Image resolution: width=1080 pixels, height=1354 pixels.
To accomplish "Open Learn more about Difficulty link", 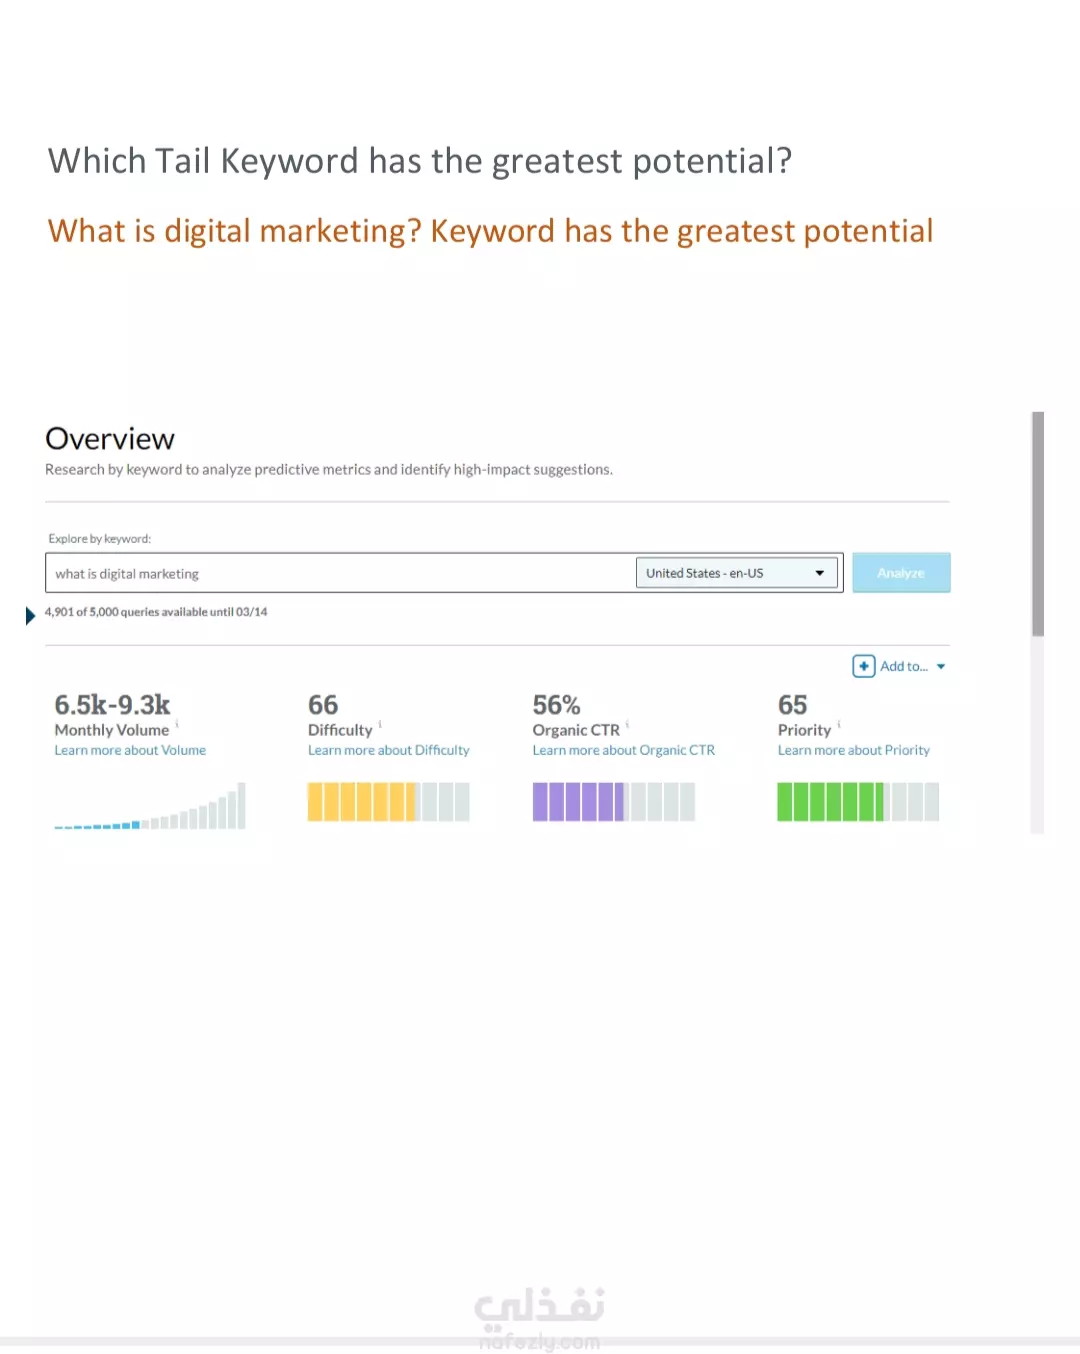I will 388,750.
